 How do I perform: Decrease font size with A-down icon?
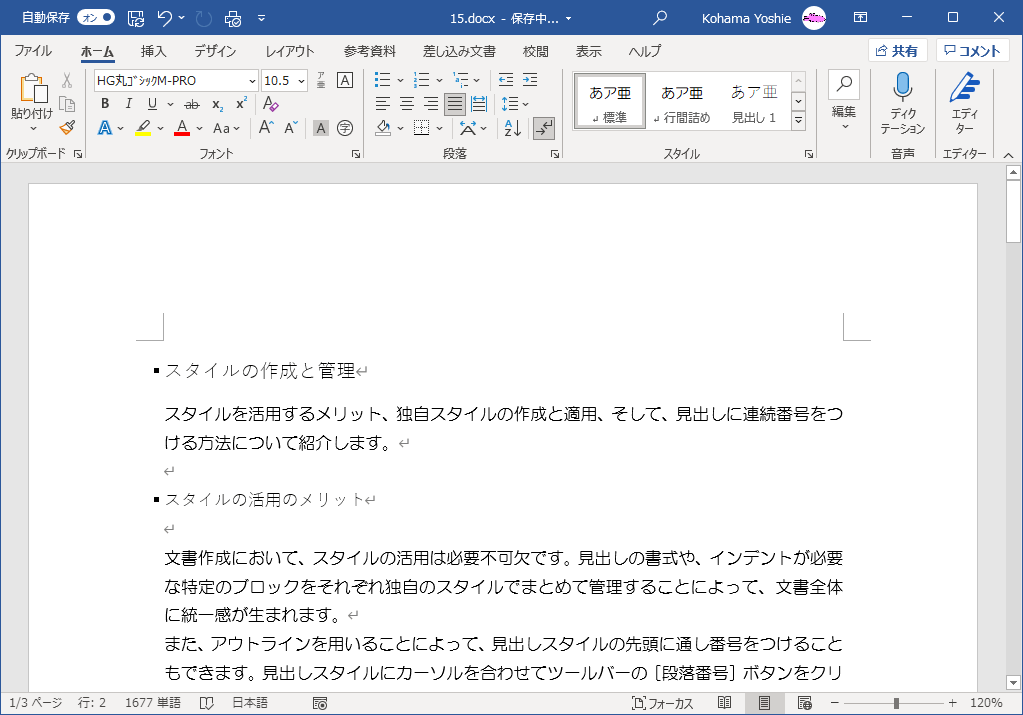pyautogui.click(x=291, y=128)
